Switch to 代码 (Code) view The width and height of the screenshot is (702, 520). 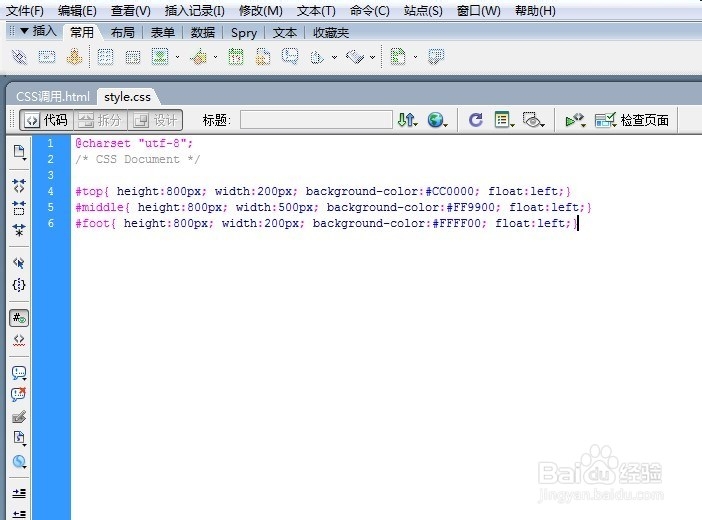pos(47,120)
